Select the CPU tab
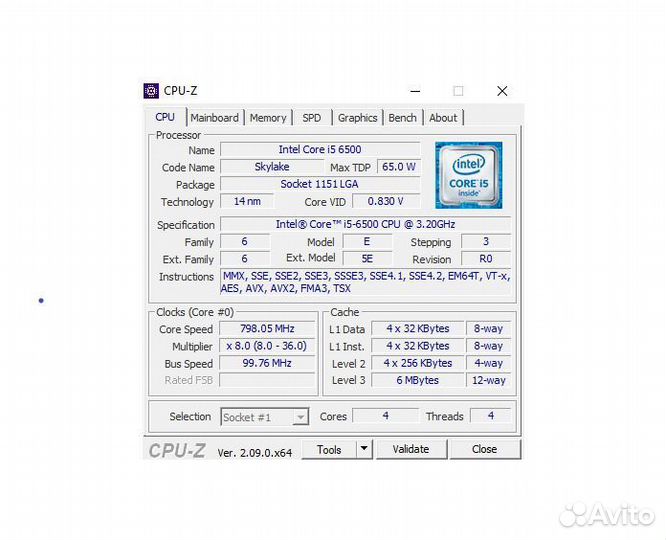666x540 pixels. click(x=165, y=117)
